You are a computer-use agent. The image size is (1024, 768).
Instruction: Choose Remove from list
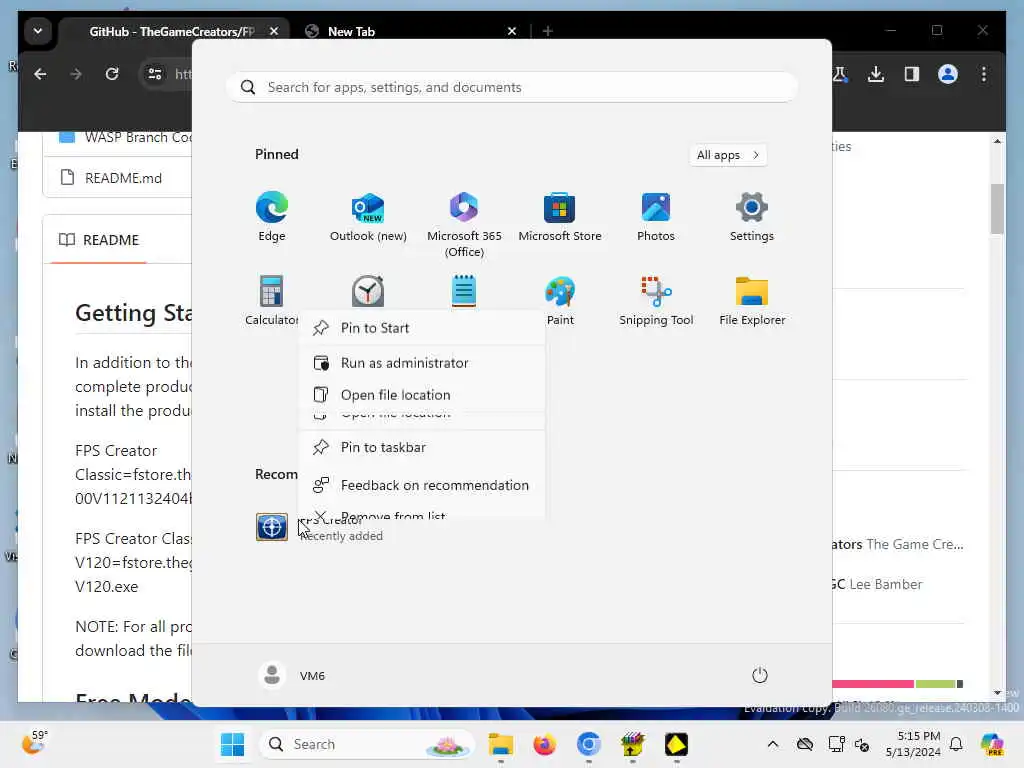point(422,514)
